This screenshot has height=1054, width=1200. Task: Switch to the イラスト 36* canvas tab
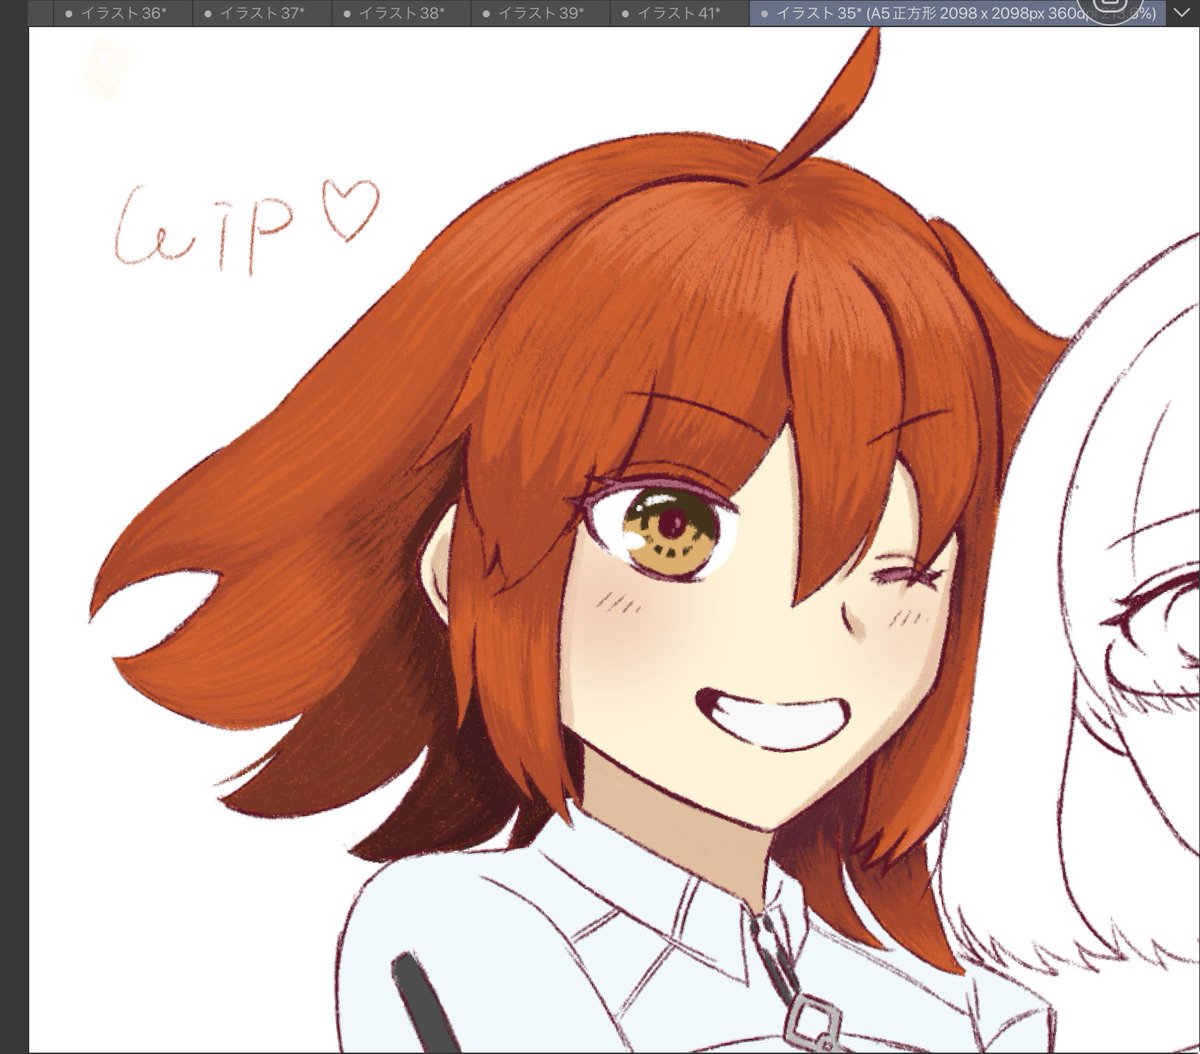click(x=122, y=13)
